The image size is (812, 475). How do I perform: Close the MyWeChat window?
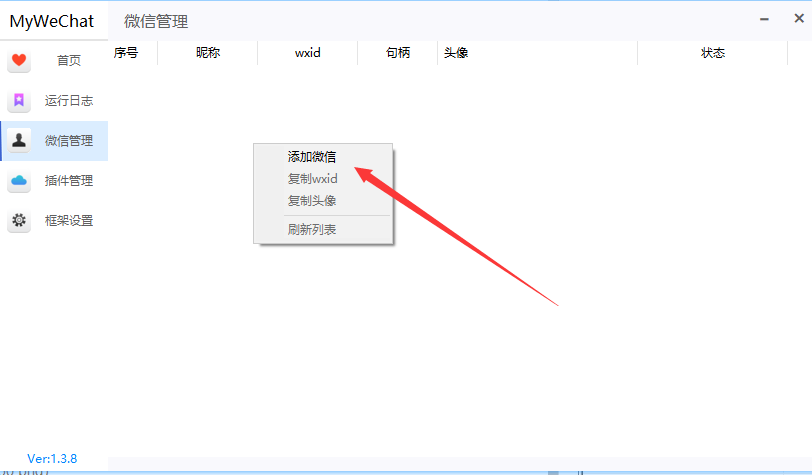pyautogui.click(x=799, y=19)
